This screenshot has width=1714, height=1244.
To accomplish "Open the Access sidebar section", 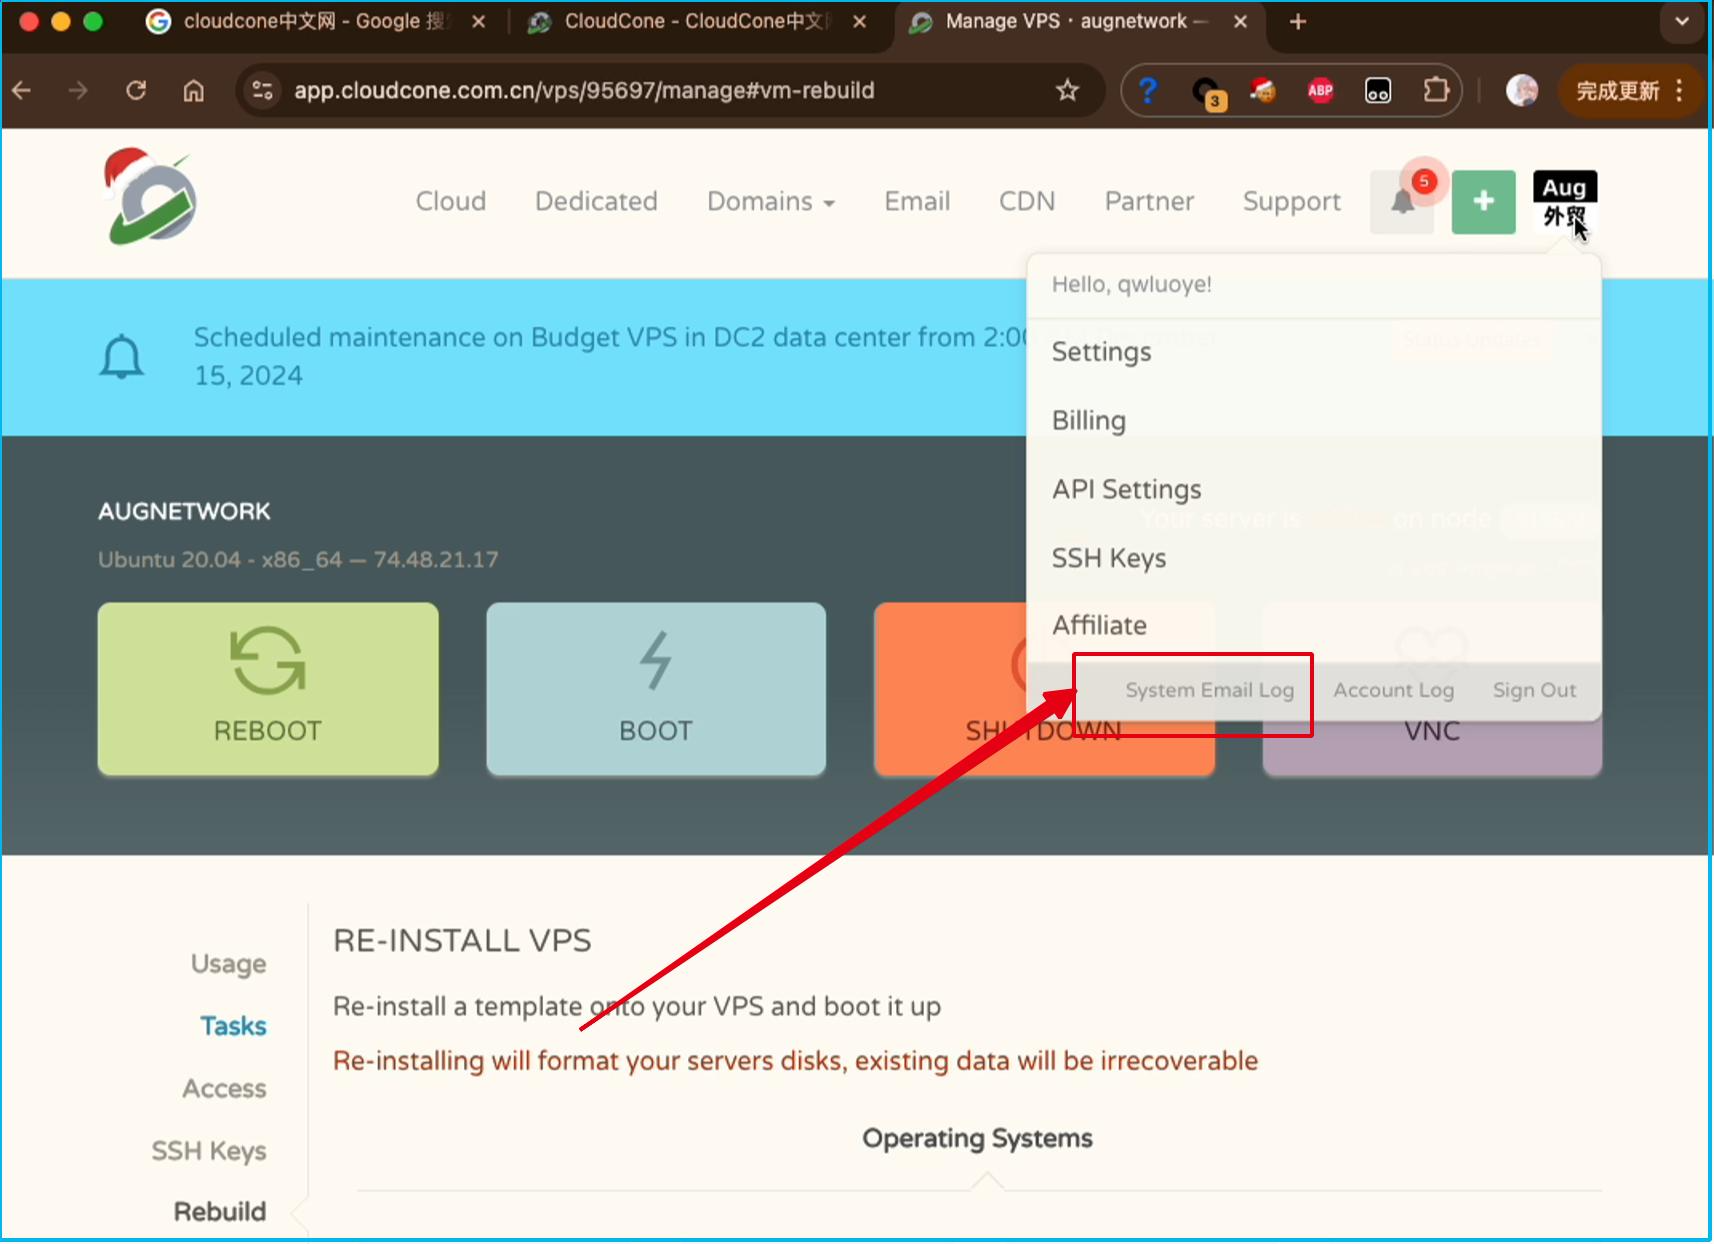I will coord(225,1089).
